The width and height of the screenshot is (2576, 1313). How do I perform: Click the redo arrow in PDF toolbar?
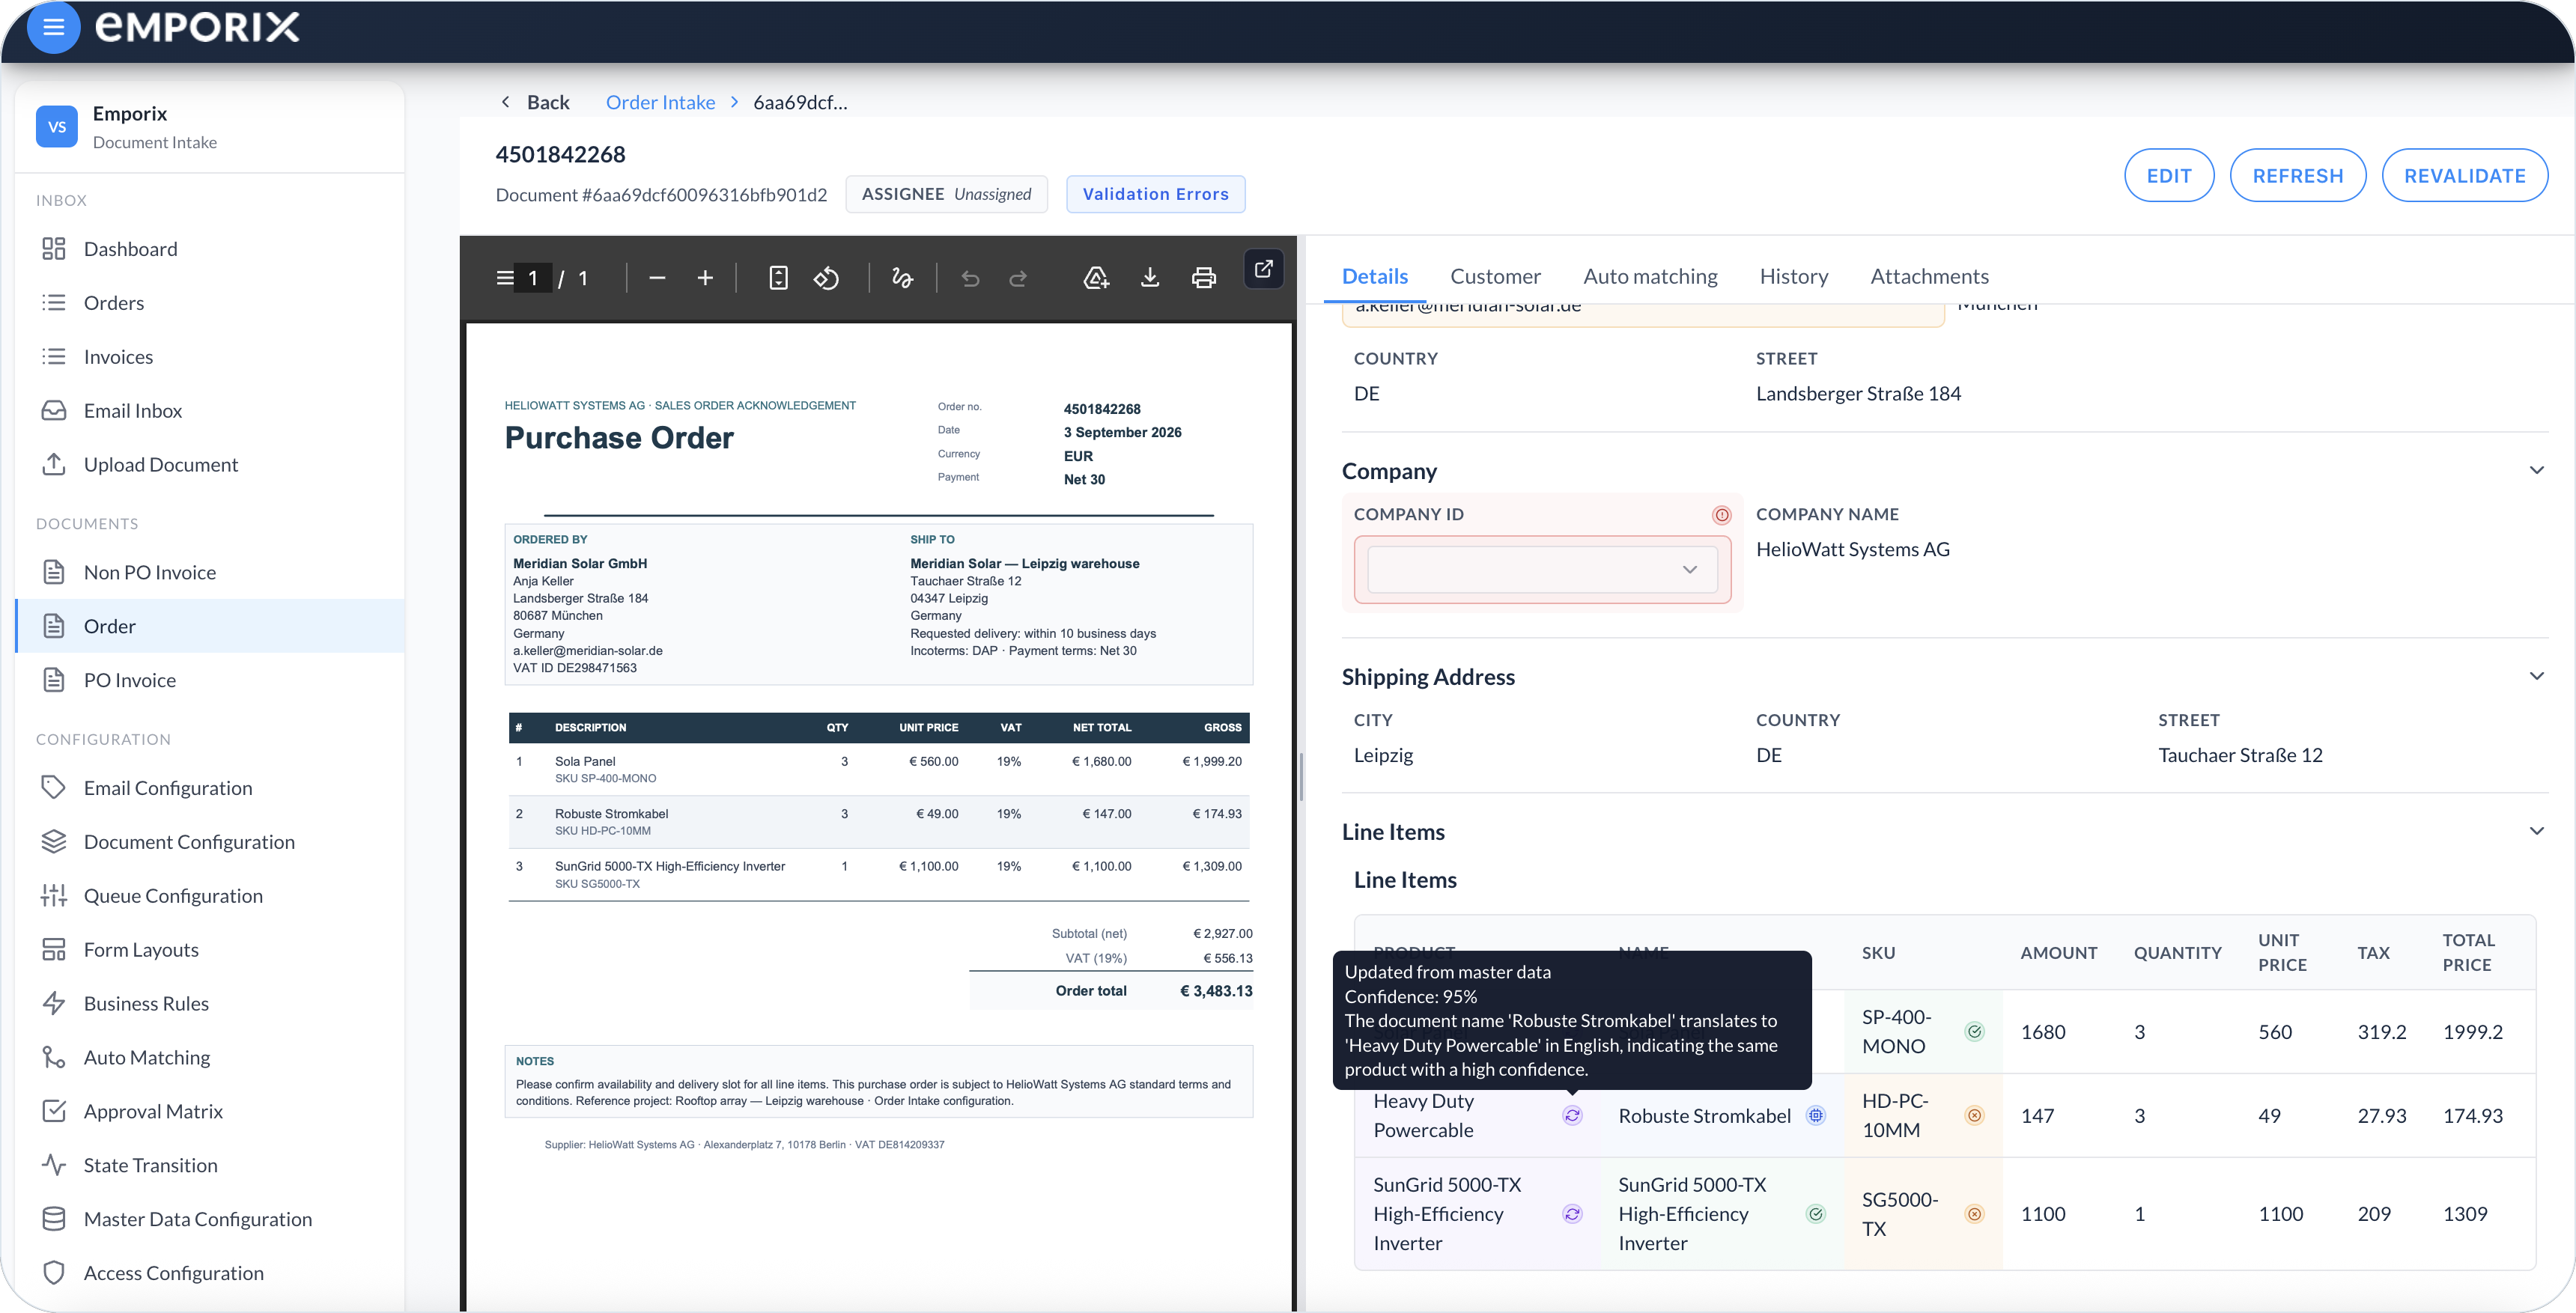pyautogui.click(x=1018, y=278)
